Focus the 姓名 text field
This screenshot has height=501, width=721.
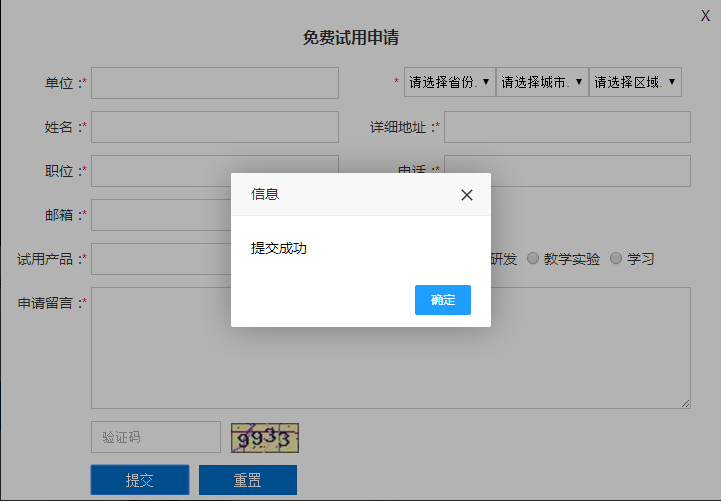point(214,127)
